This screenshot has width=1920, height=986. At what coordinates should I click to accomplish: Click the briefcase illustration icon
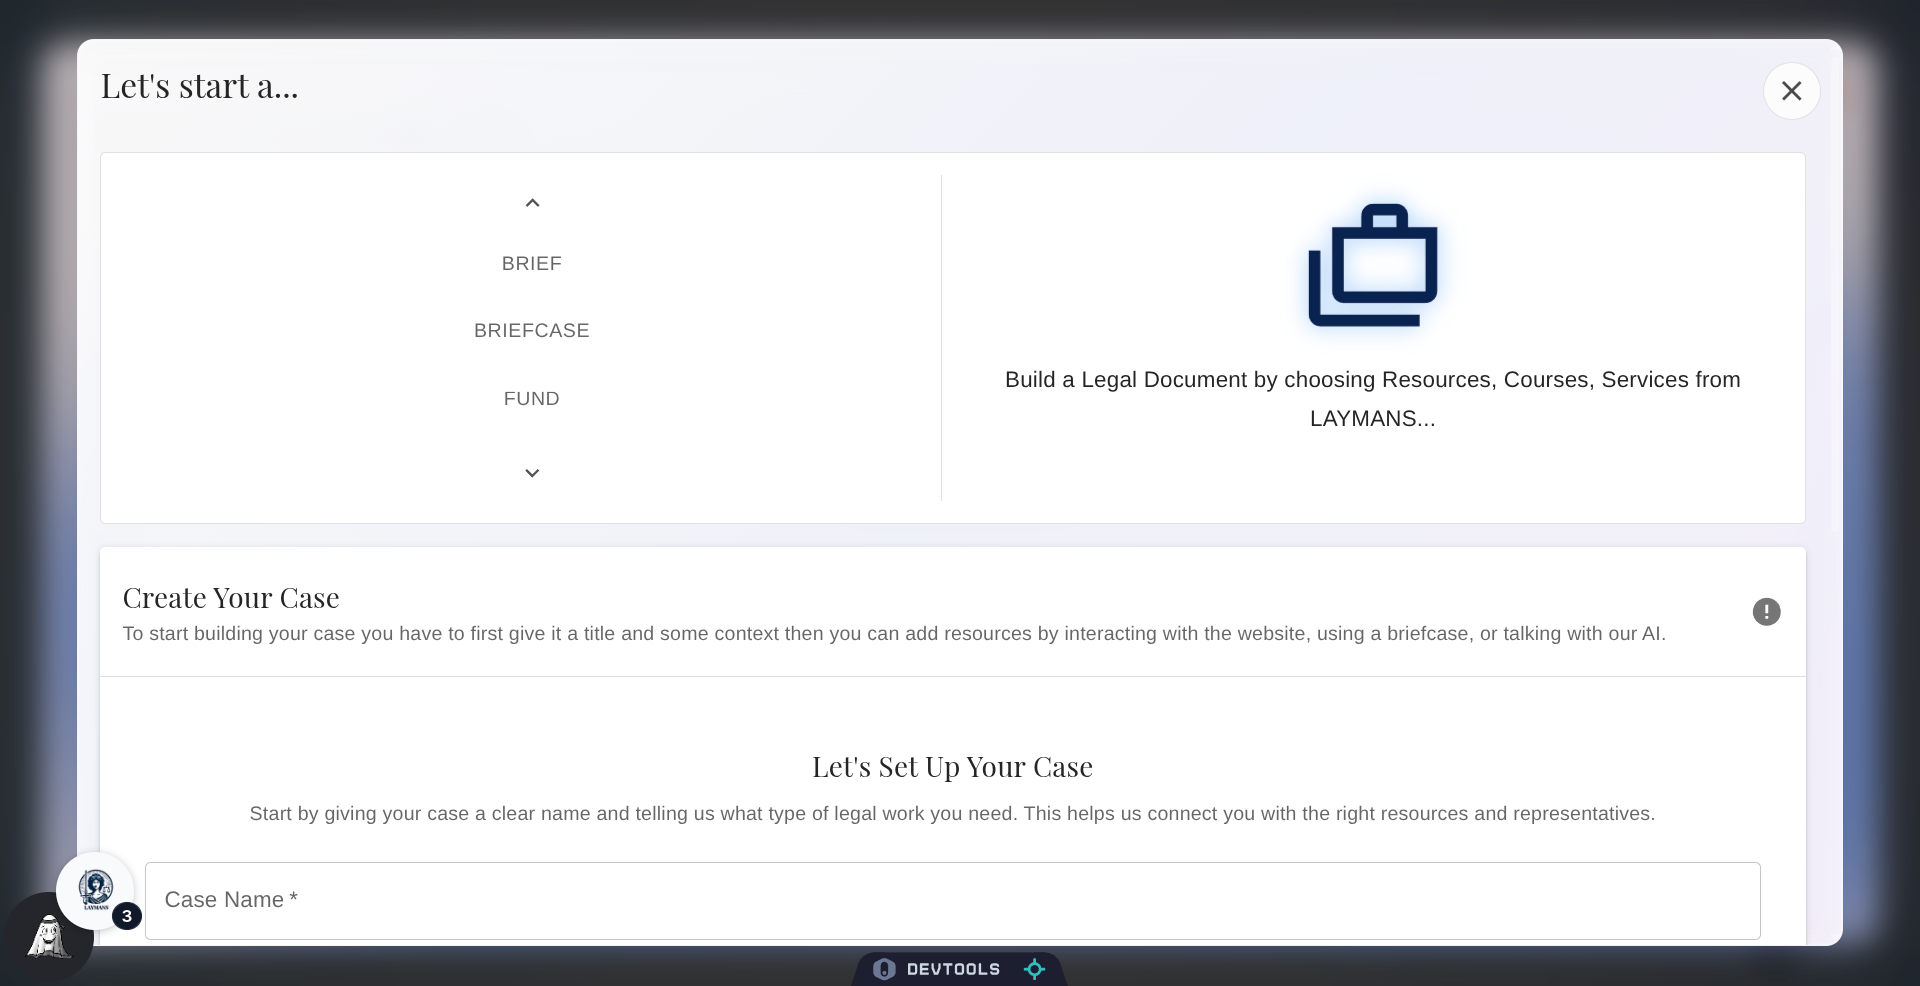click(x=1372, y=265)
